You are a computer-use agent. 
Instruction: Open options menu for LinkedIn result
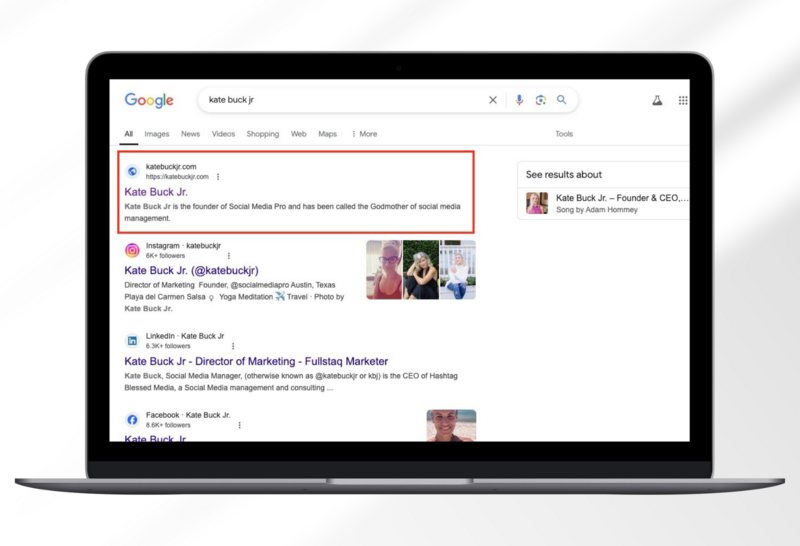tap(233, 346)
